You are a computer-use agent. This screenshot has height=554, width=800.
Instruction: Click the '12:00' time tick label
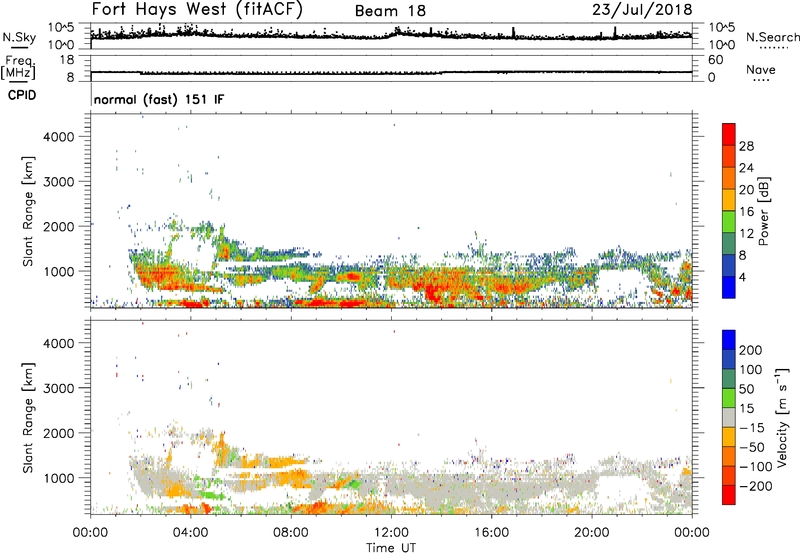coord(391,533)
